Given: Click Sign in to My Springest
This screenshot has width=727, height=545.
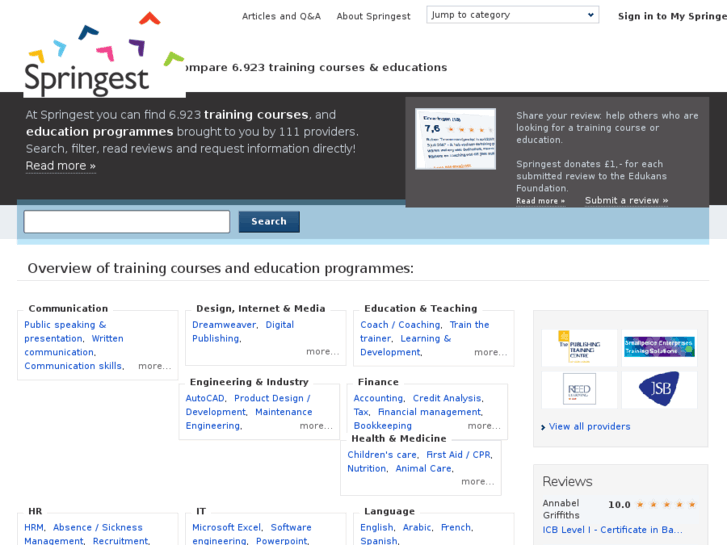Looking at the screenshot, I should (672, 16).
